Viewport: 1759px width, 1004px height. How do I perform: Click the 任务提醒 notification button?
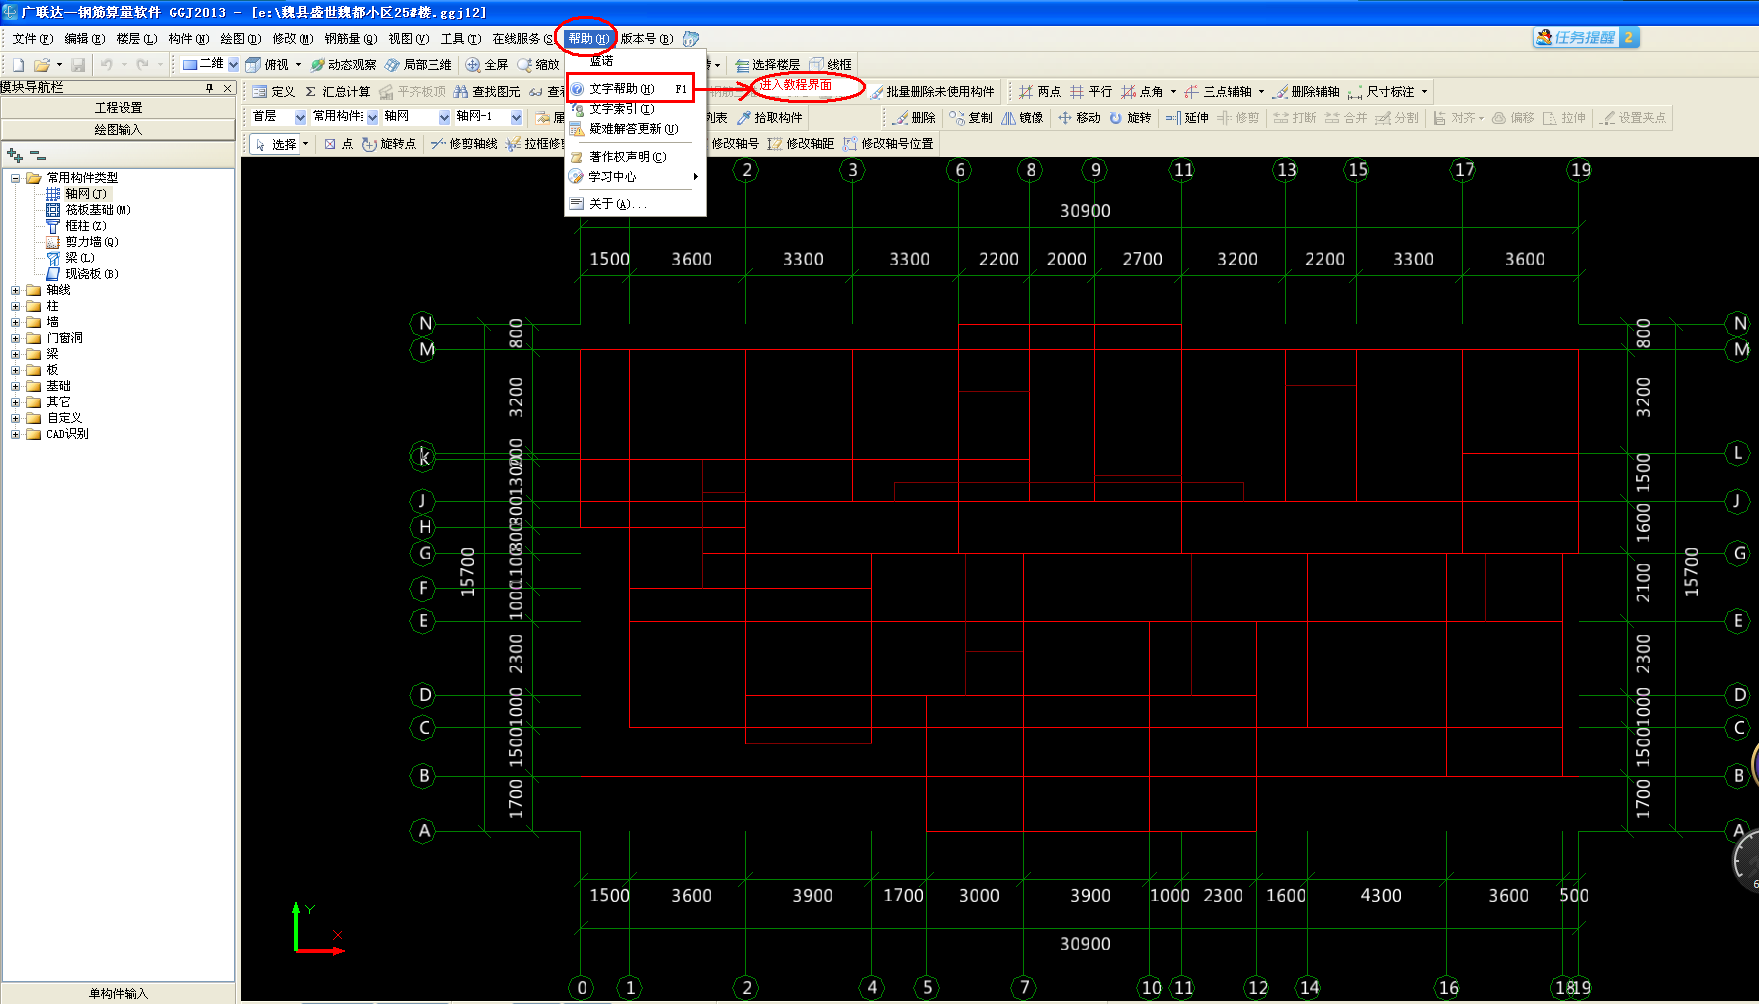click(x=1586, y=38)
